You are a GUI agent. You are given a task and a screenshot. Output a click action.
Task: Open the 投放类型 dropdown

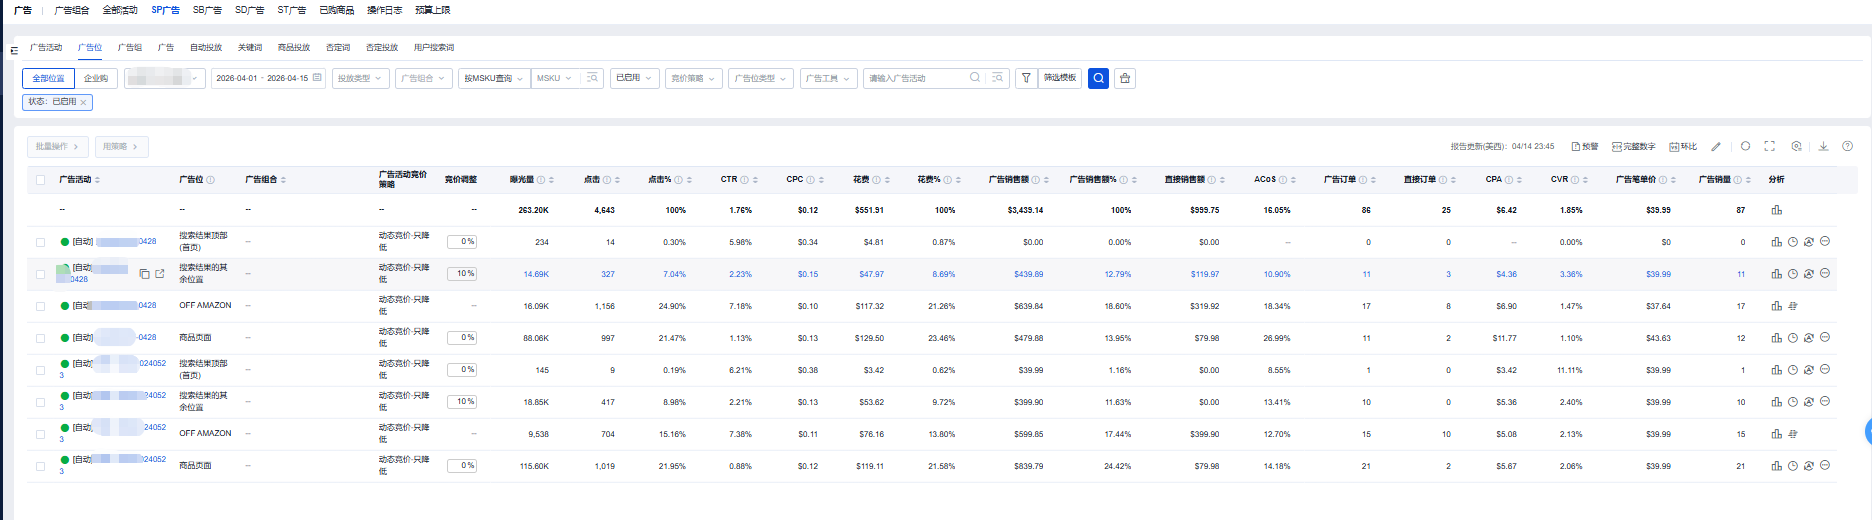click(360, 78)
